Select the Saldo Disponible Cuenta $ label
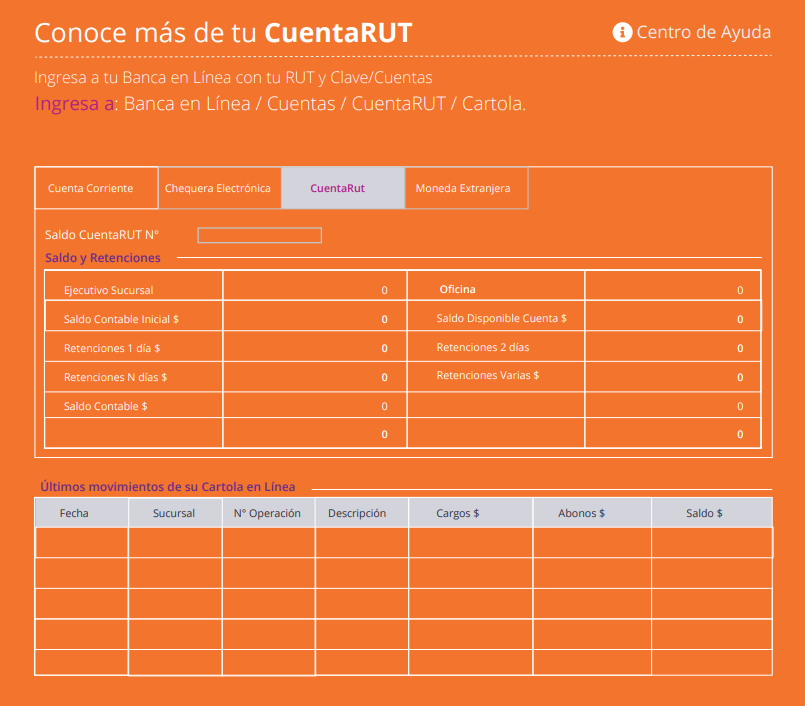Screen dimensions: 805x706 click(x=502, y=318)
